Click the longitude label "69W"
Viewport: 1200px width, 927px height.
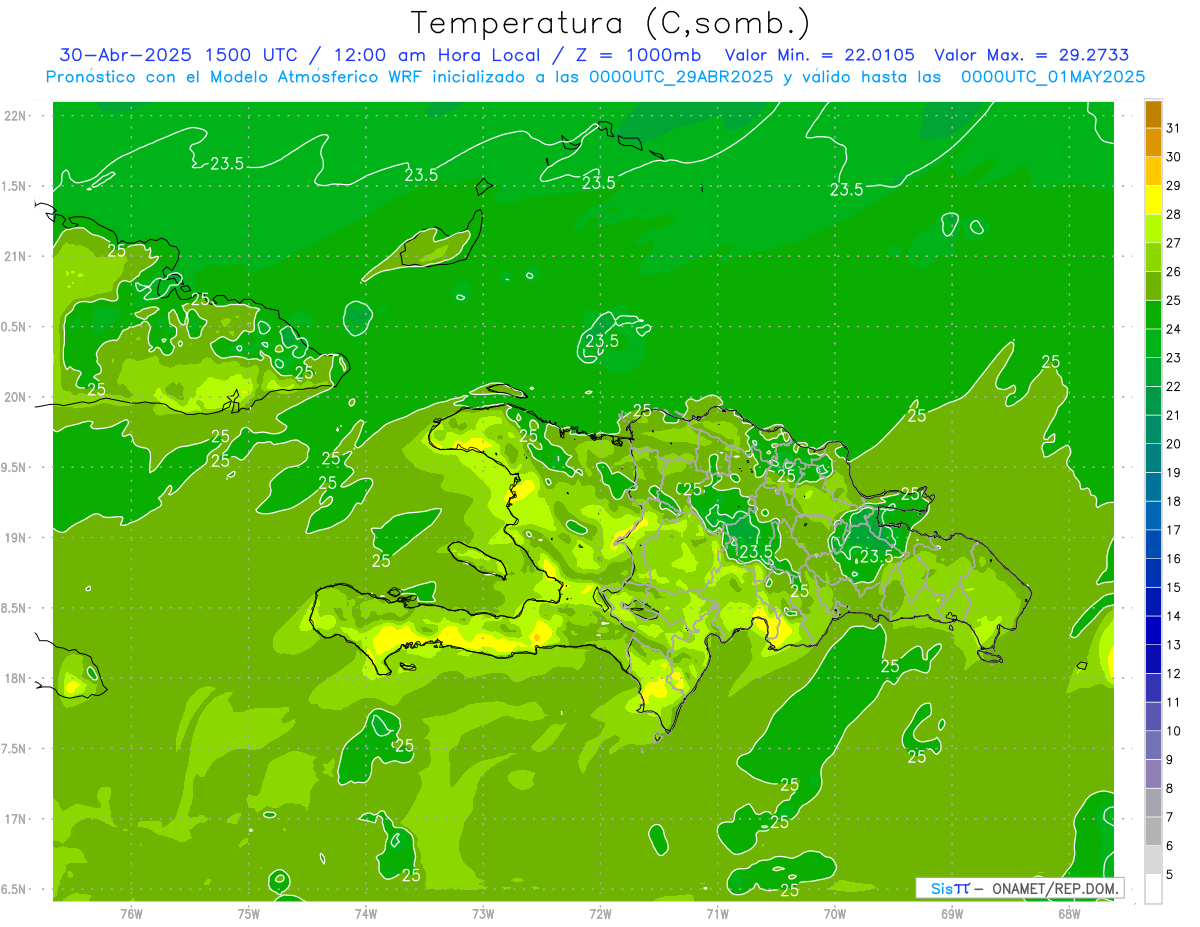(x=952, y=913)
